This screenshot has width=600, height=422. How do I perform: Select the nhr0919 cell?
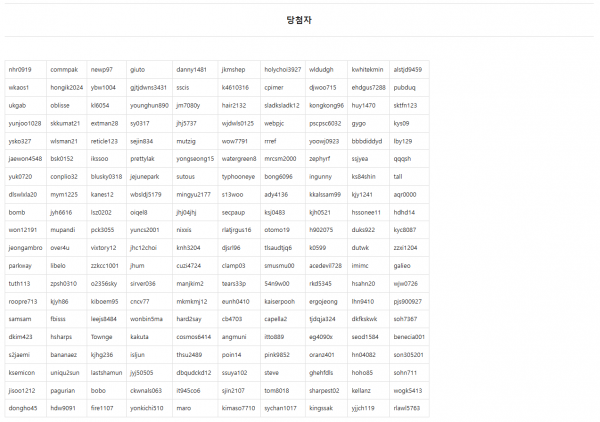[20, 70]
